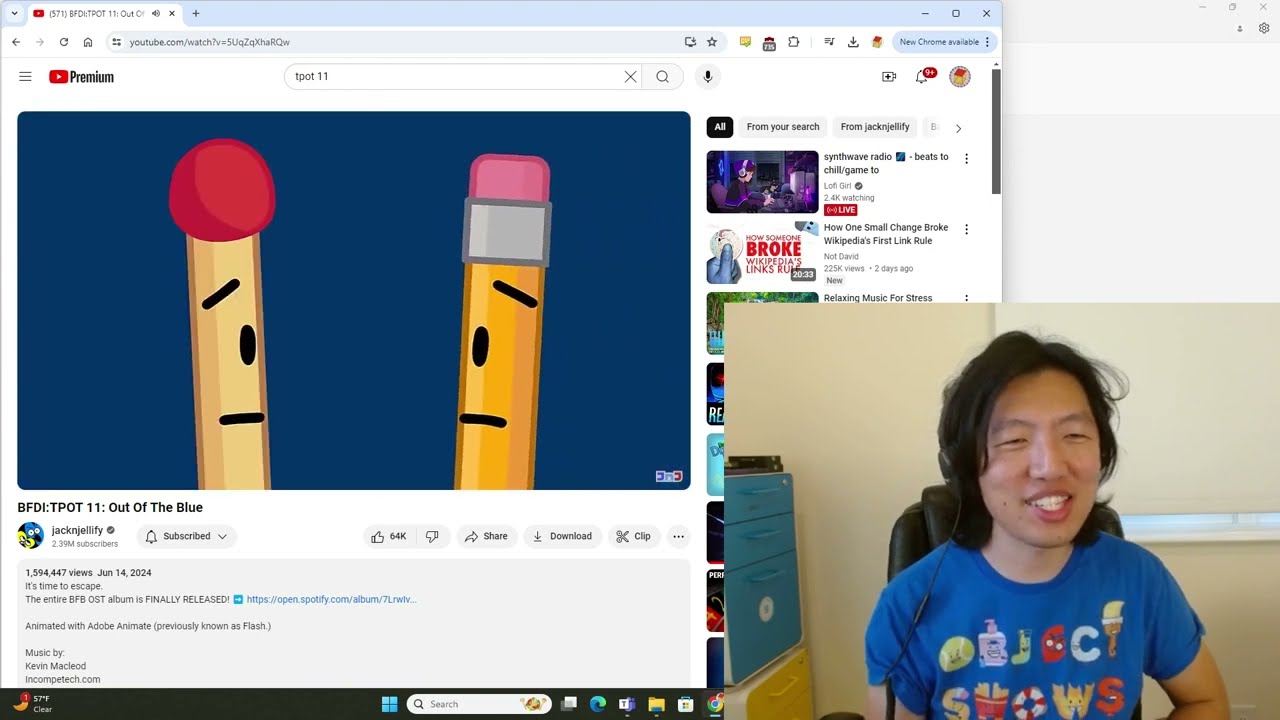Open the jacknjellify channel avatar
Screen dimensions: 1280x720
(x=30, y=536)
